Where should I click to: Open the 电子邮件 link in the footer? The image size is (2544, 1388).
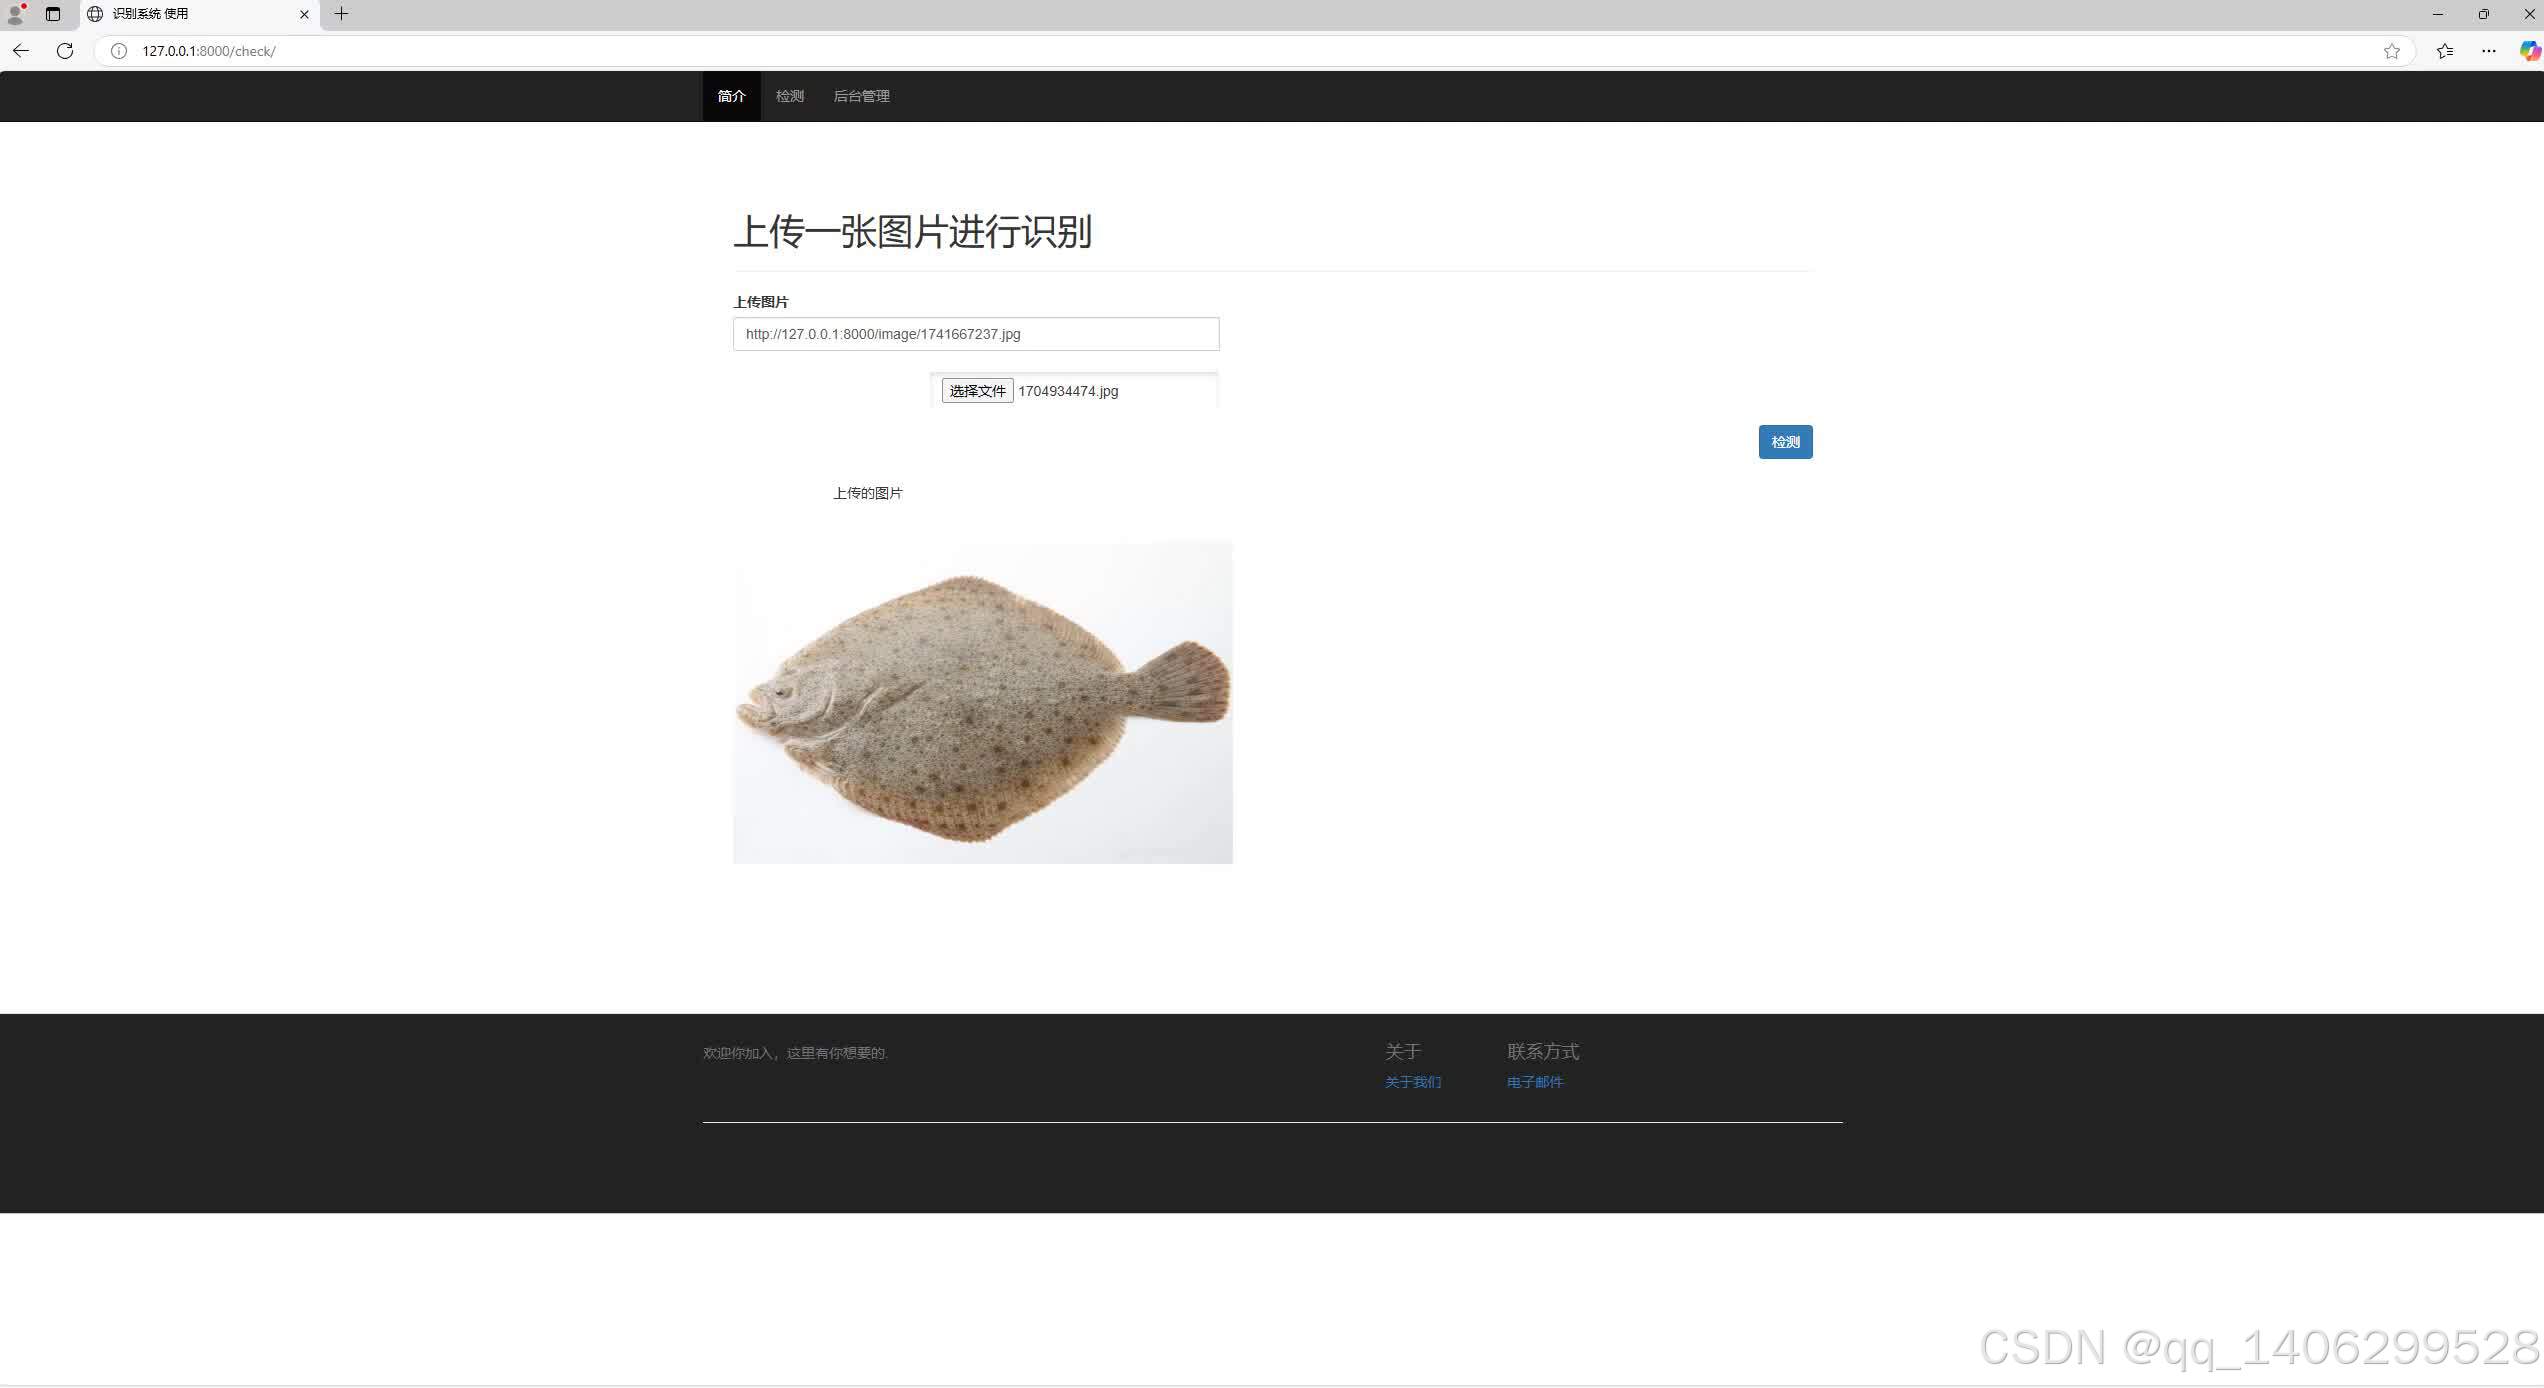[1535, 1082]
